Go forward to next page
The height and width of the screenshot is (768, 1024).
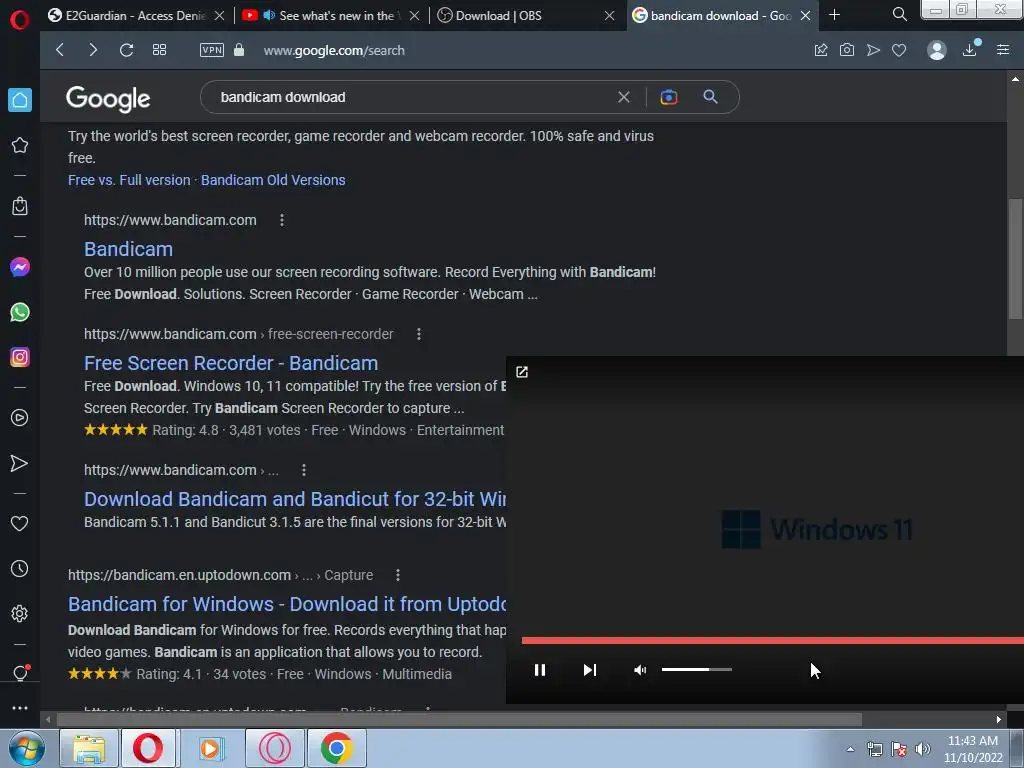[x=93, y=50]
